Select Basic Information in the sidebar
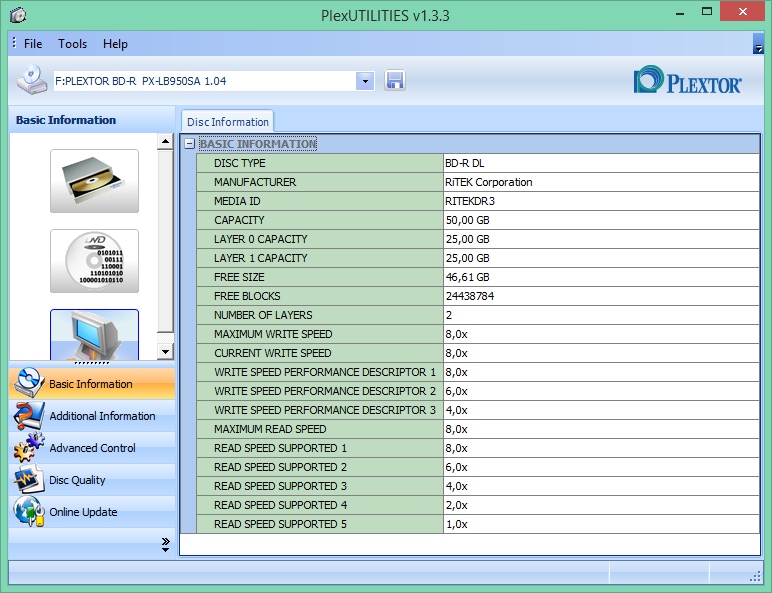The width and height of the screenshot is (772, 593). [x=91, y=384]
